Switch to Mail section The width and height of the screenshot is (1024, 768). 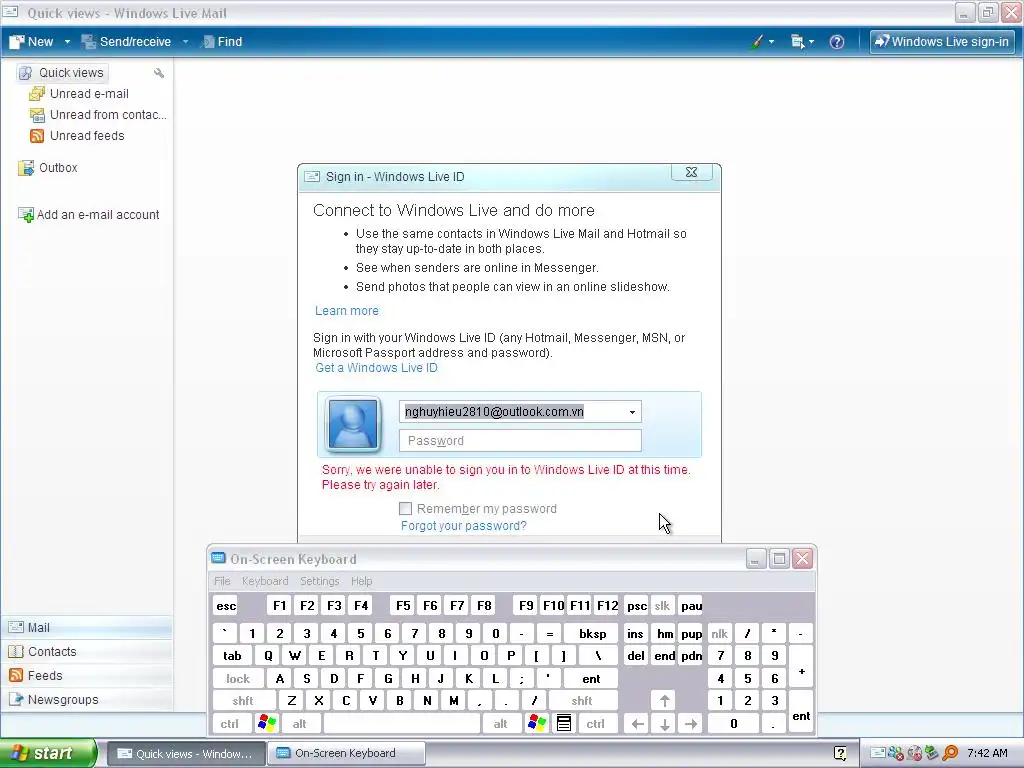pyautogui.click(x=87, y=628)
